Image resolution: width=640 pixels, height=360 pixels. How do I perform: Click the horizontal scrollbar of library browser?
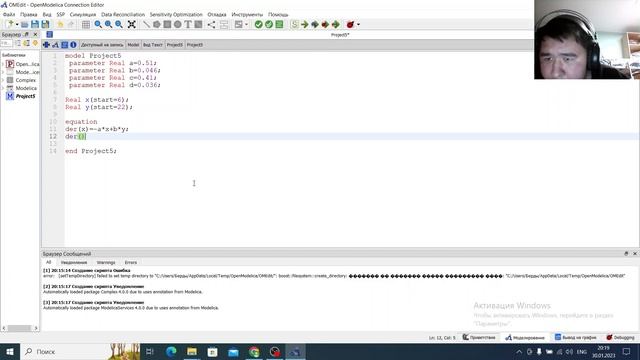20,328
